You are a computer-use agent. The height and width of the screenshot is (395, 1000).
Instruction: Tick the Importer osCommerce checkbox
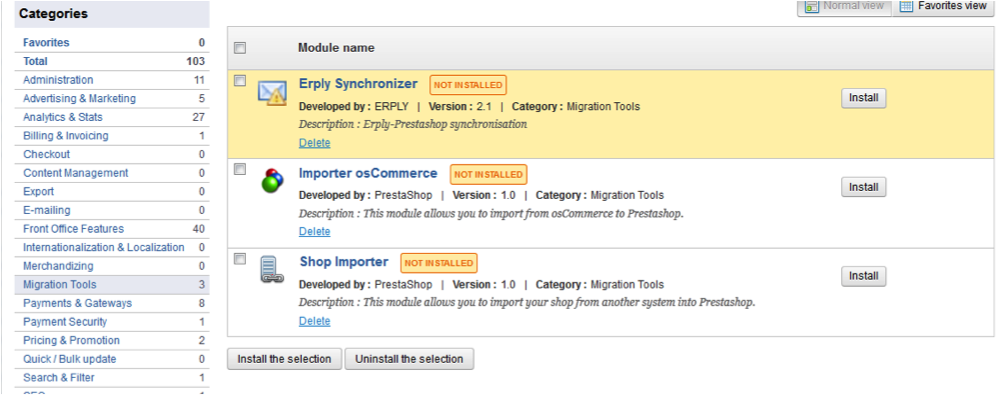pos(240,169)
